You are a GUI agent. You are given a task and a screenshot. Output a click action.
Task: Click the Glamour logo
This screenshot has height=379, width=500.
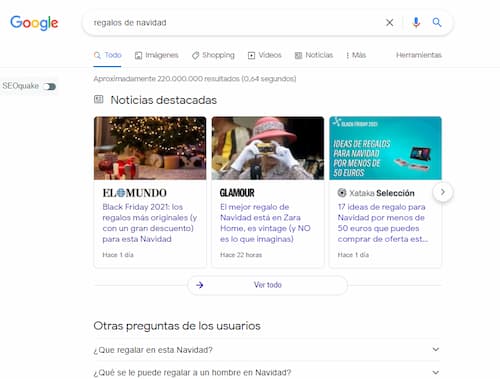237,193
